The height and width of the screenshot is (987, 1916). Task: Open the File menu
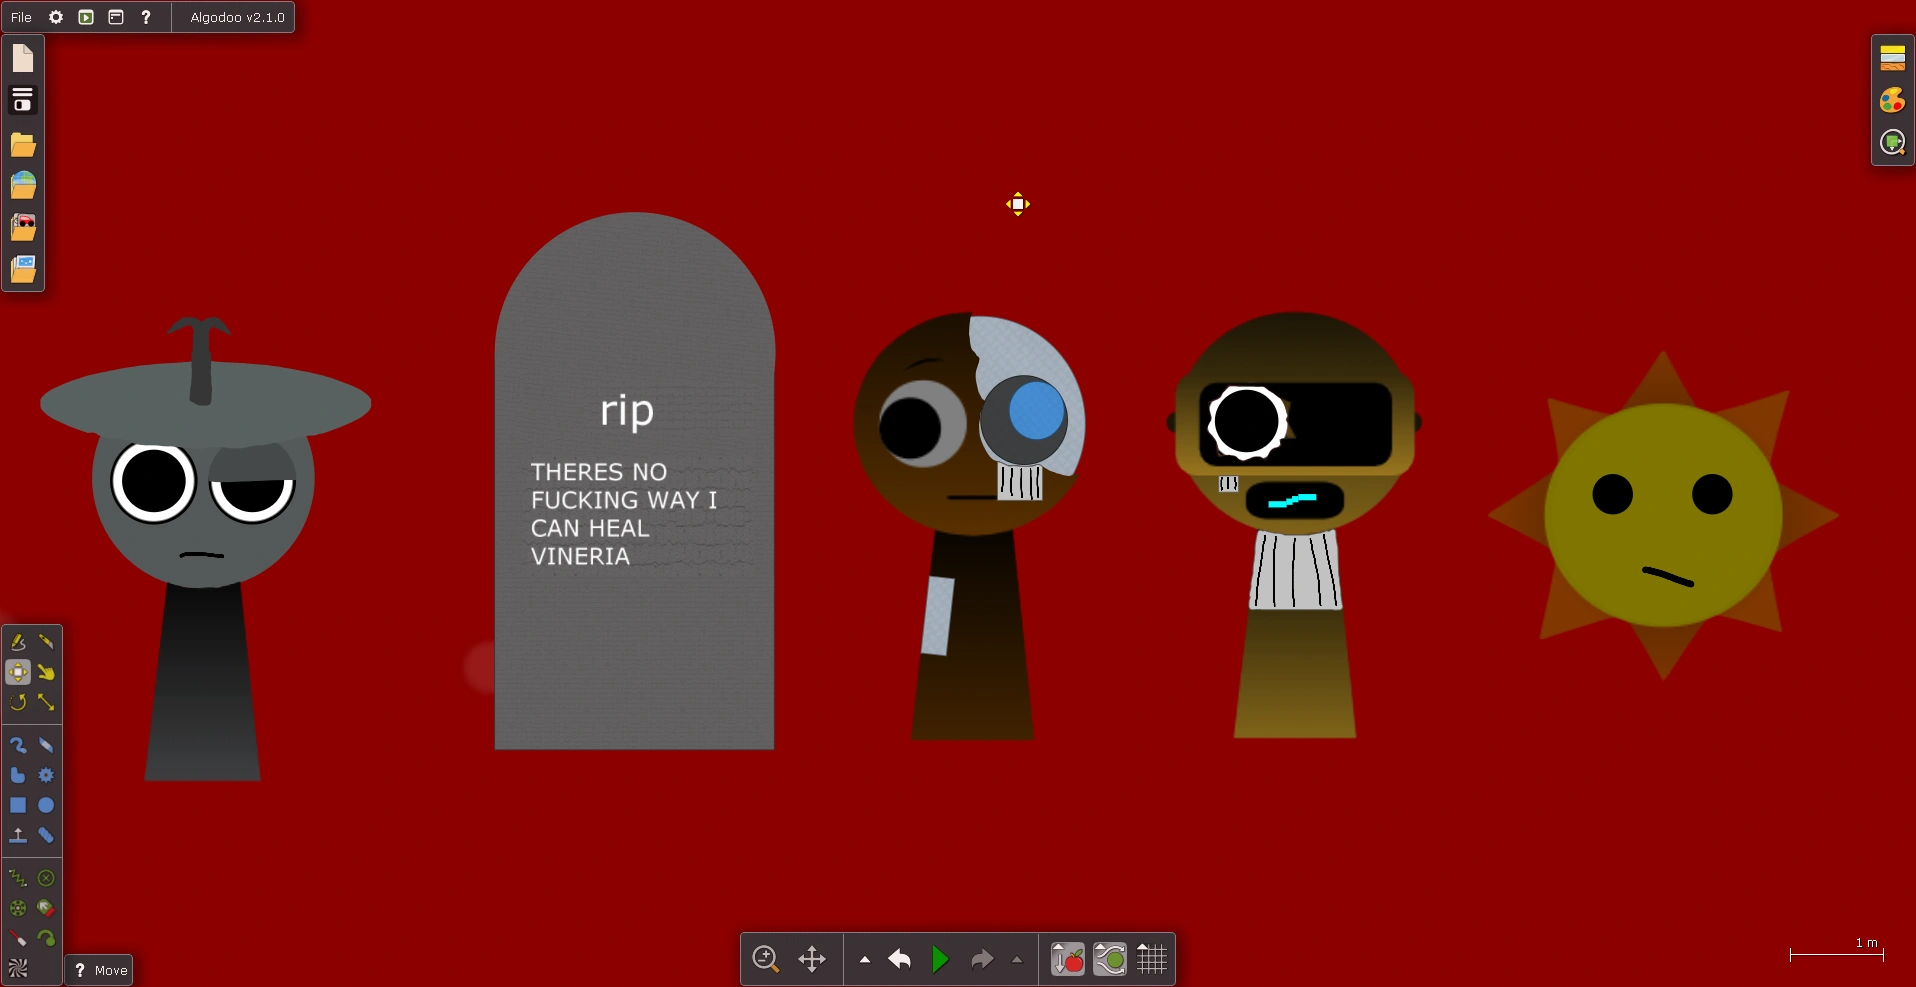[x=20, y=17]
